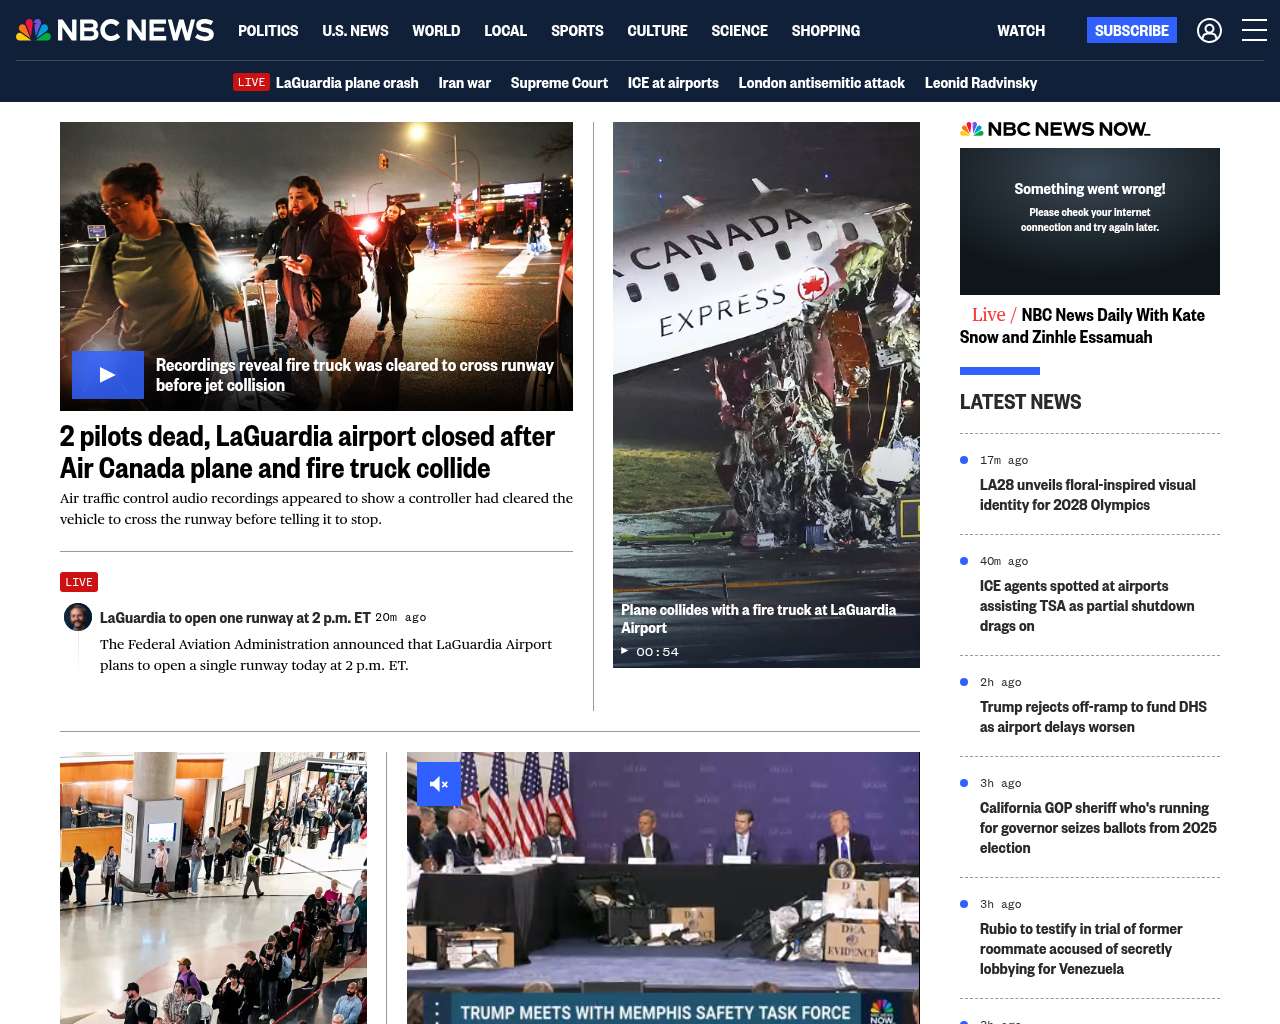Go to the Shopping section

[825, 31]
